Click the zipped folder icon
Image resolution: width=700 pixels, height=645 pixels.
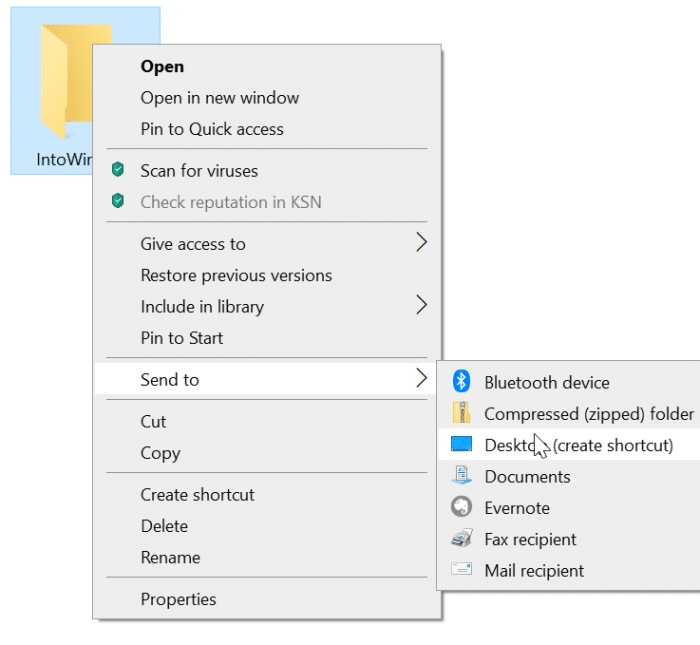point(461,413)
